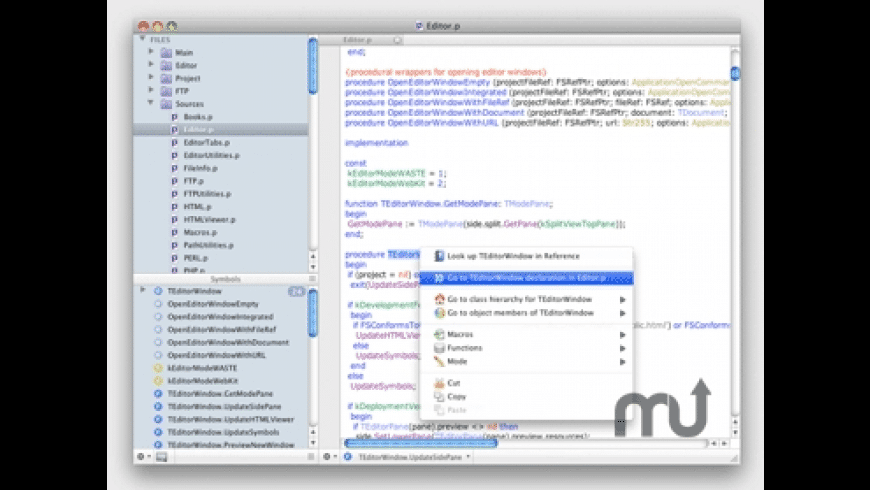Choose Go to object members of TEditorWindow
870x490 pixels.
[526, 313]
